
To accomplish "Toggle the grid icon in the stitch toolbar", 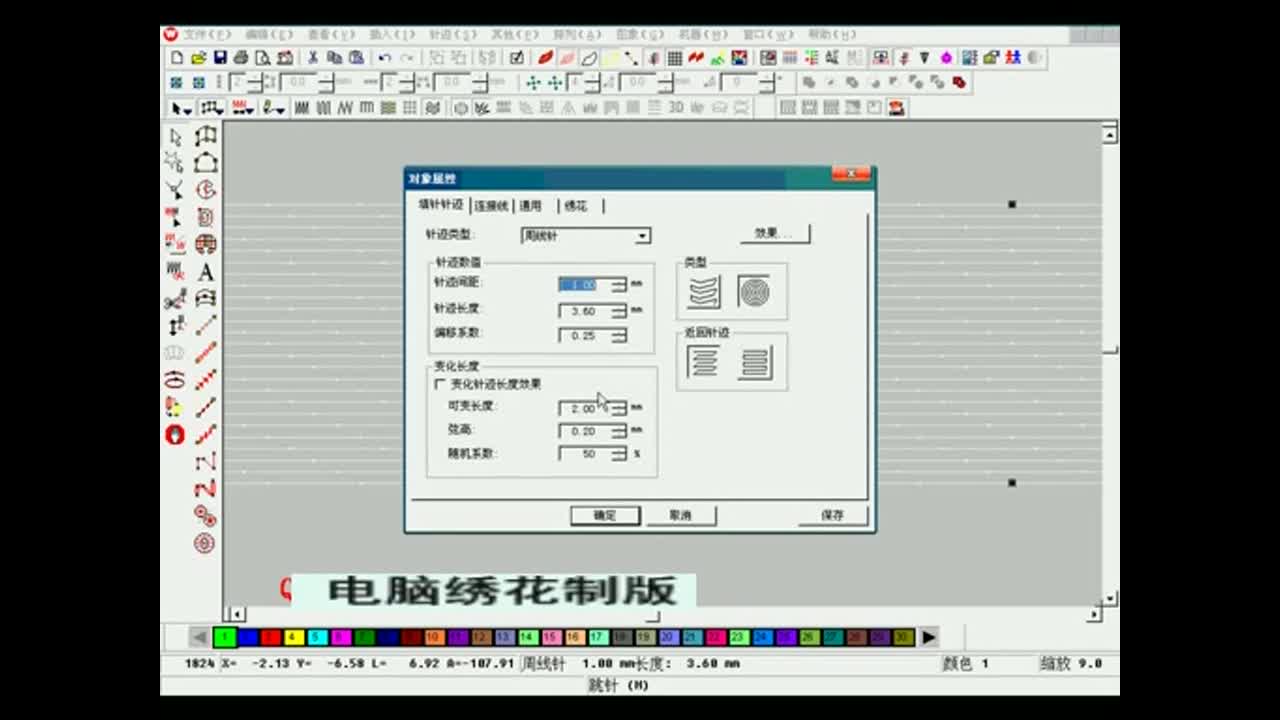I will point(410,107).
